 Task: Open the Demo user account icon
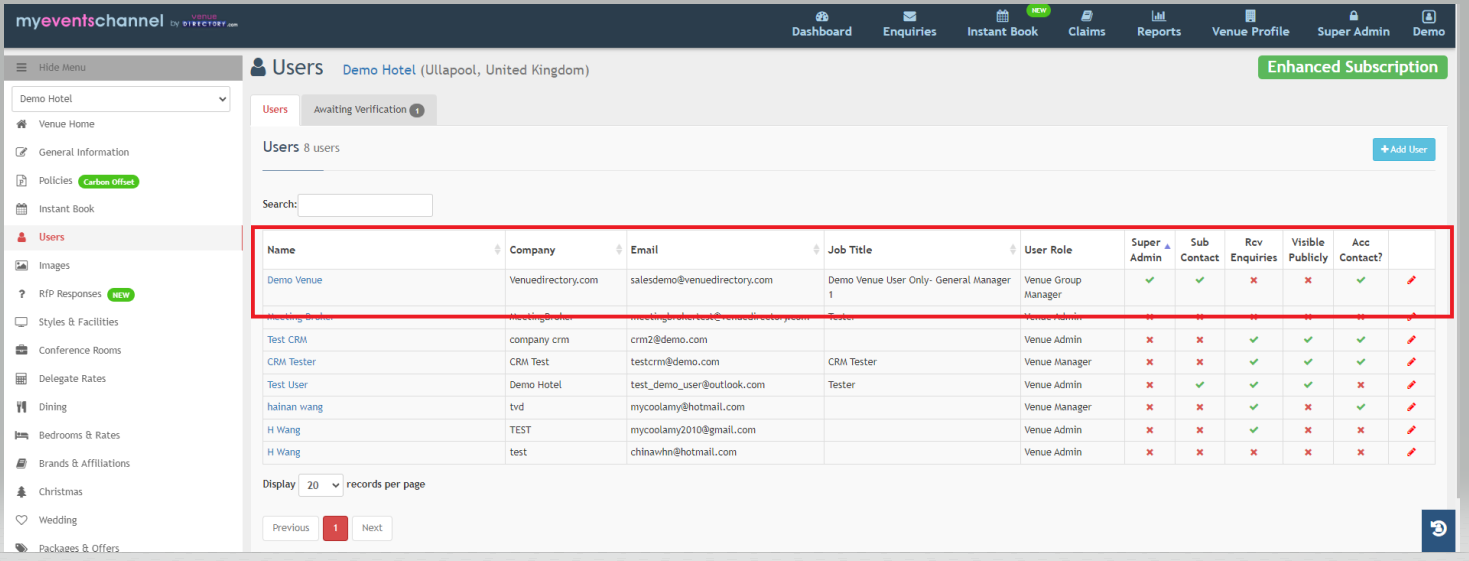click(1429, 16)
